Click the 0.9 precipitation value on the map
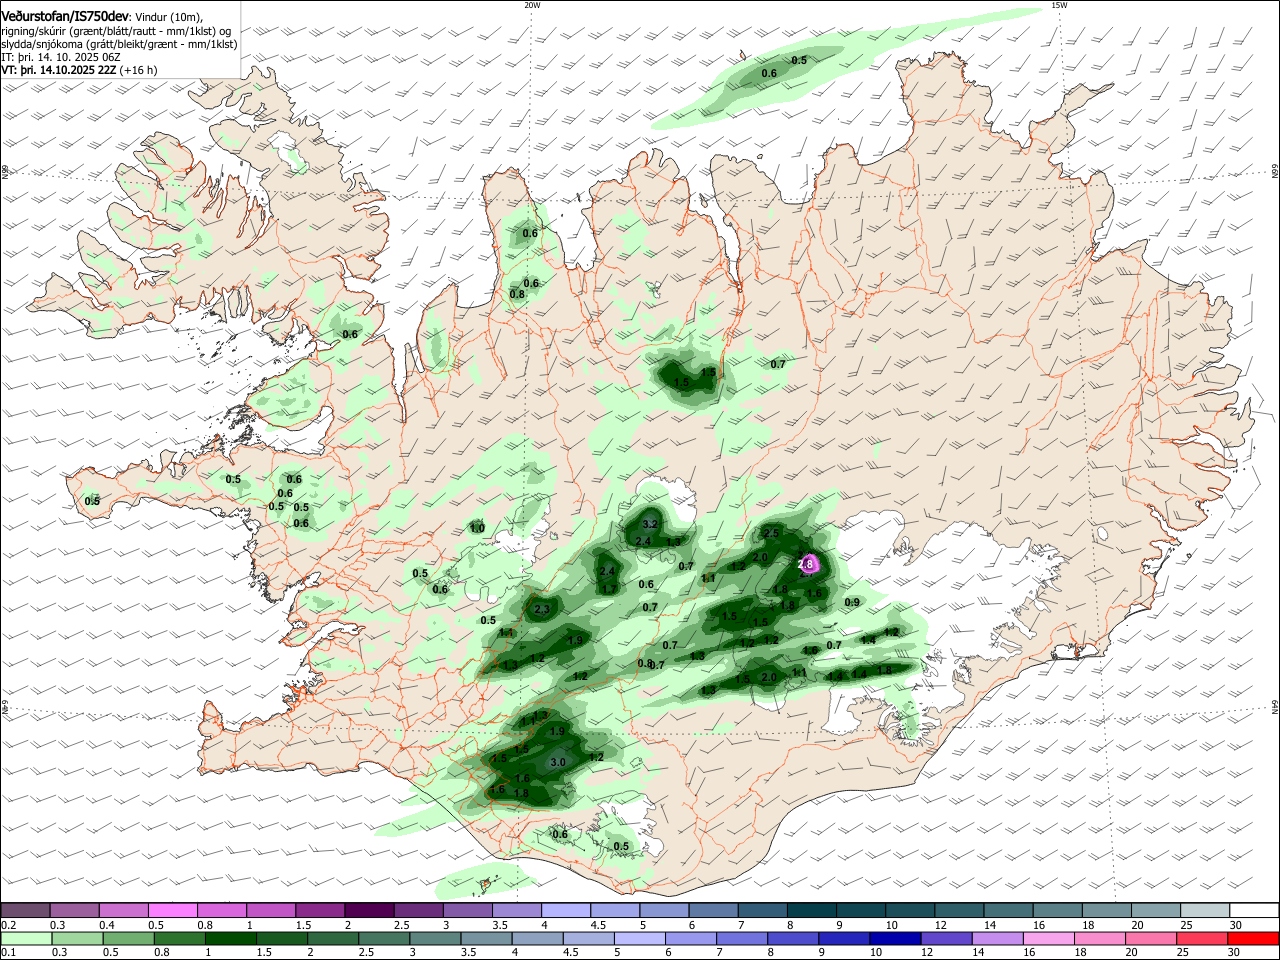Screen dimensions: 1280x960 click(x=852, y=602)
